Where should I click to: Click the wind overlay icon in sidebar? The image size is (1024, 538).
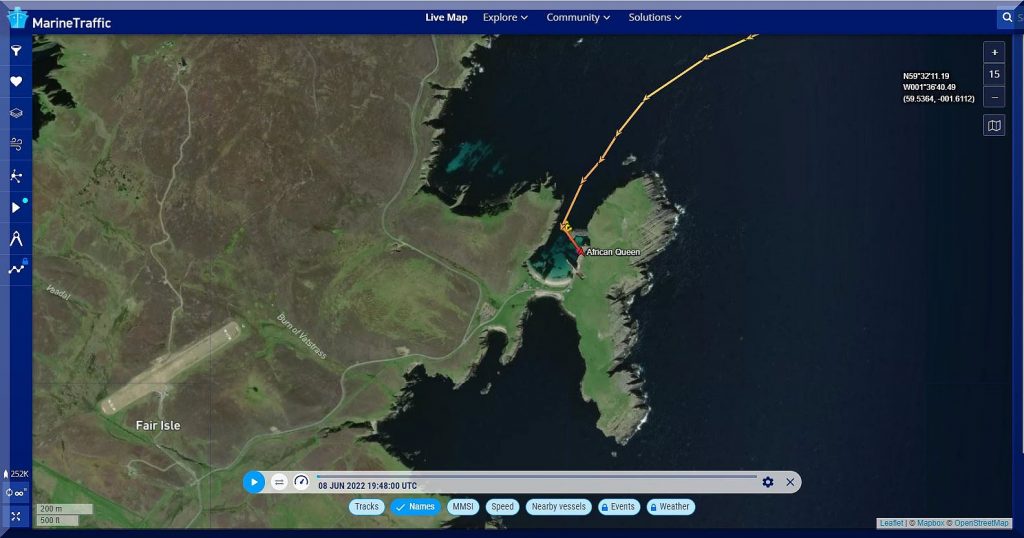(x=16, y=144)
